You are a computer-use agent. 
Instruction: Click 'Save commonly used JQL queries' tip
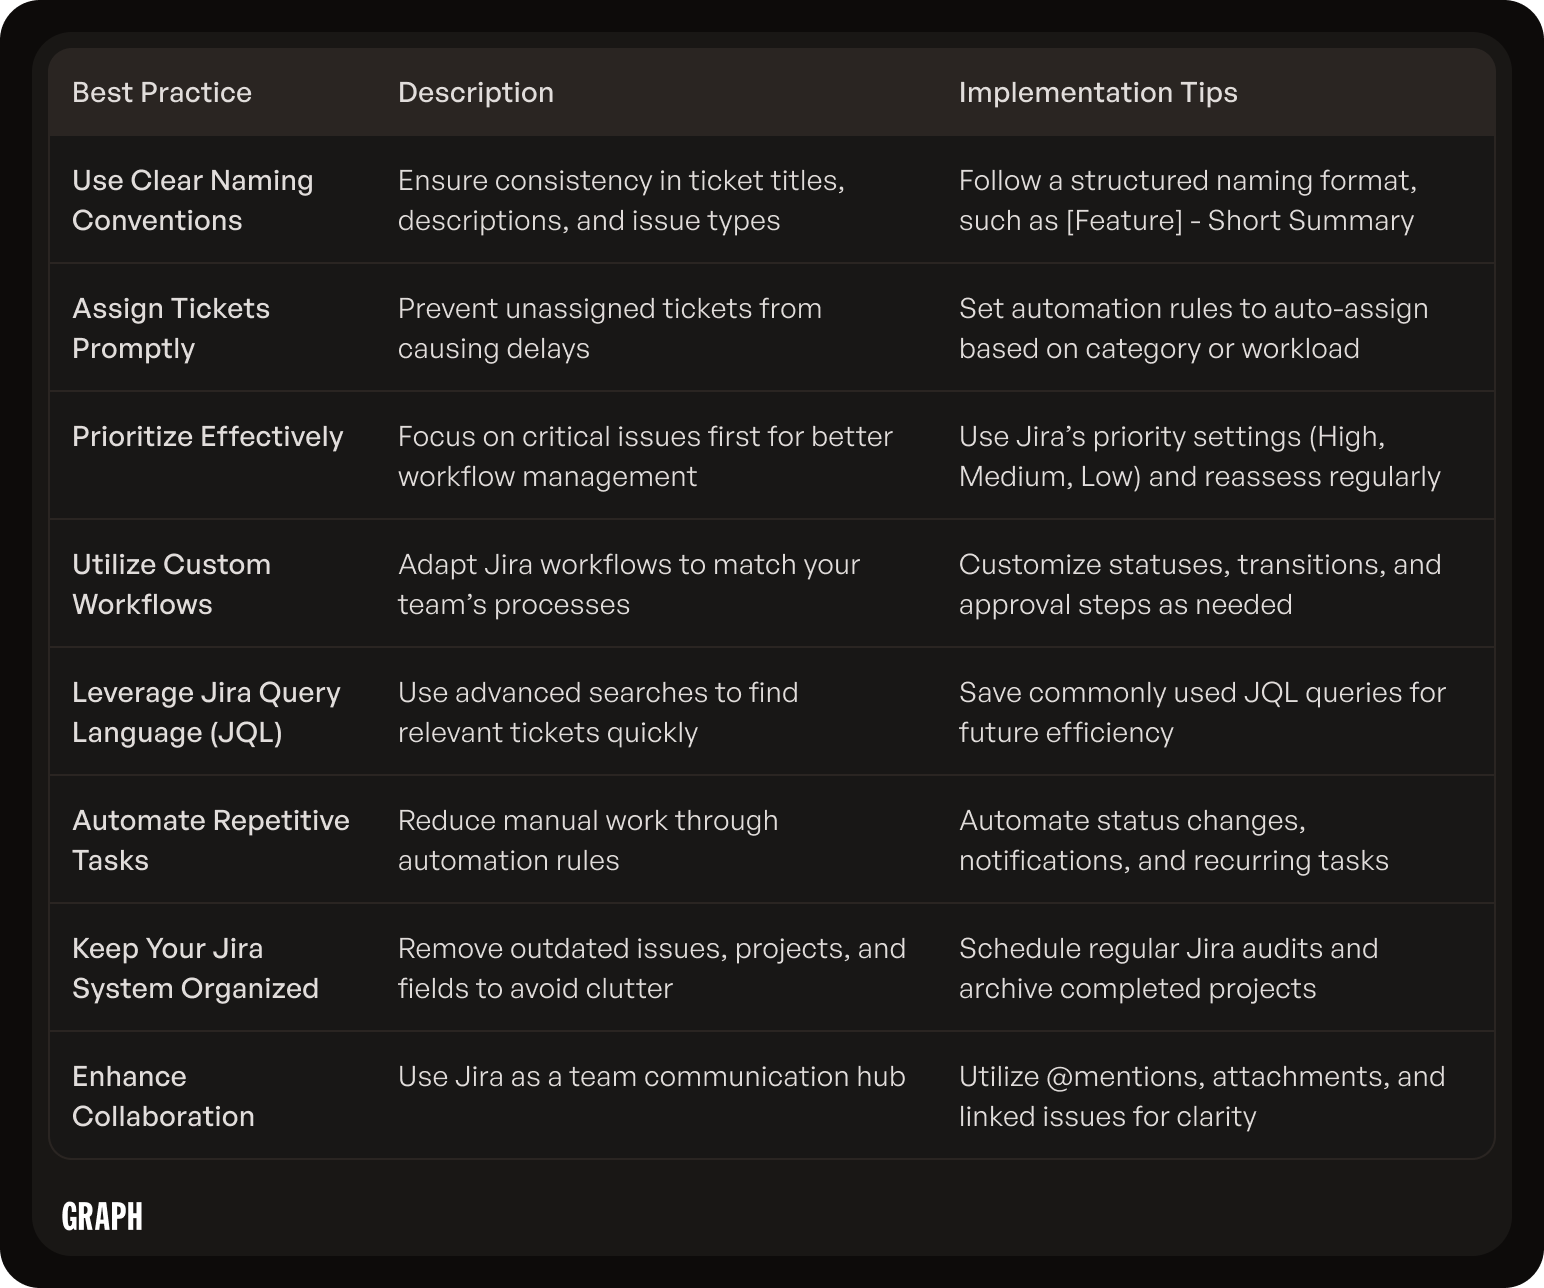click(x=1202, y=712)
